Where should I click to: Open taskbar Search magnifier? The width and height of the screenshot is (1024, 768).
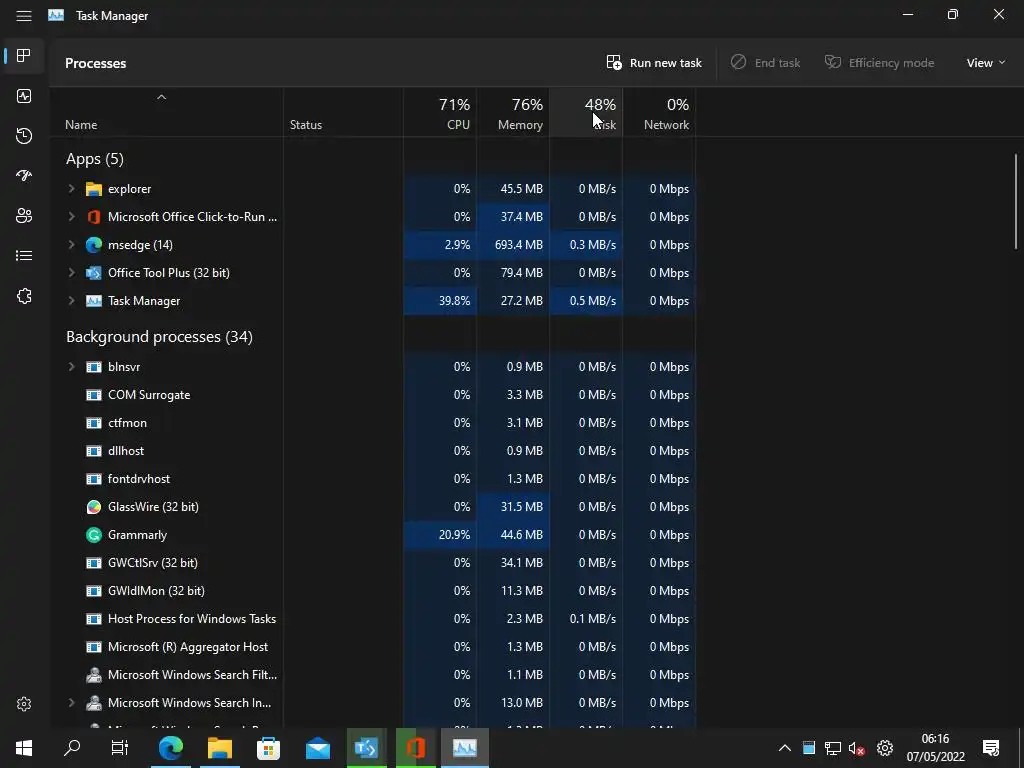point(72,748)
